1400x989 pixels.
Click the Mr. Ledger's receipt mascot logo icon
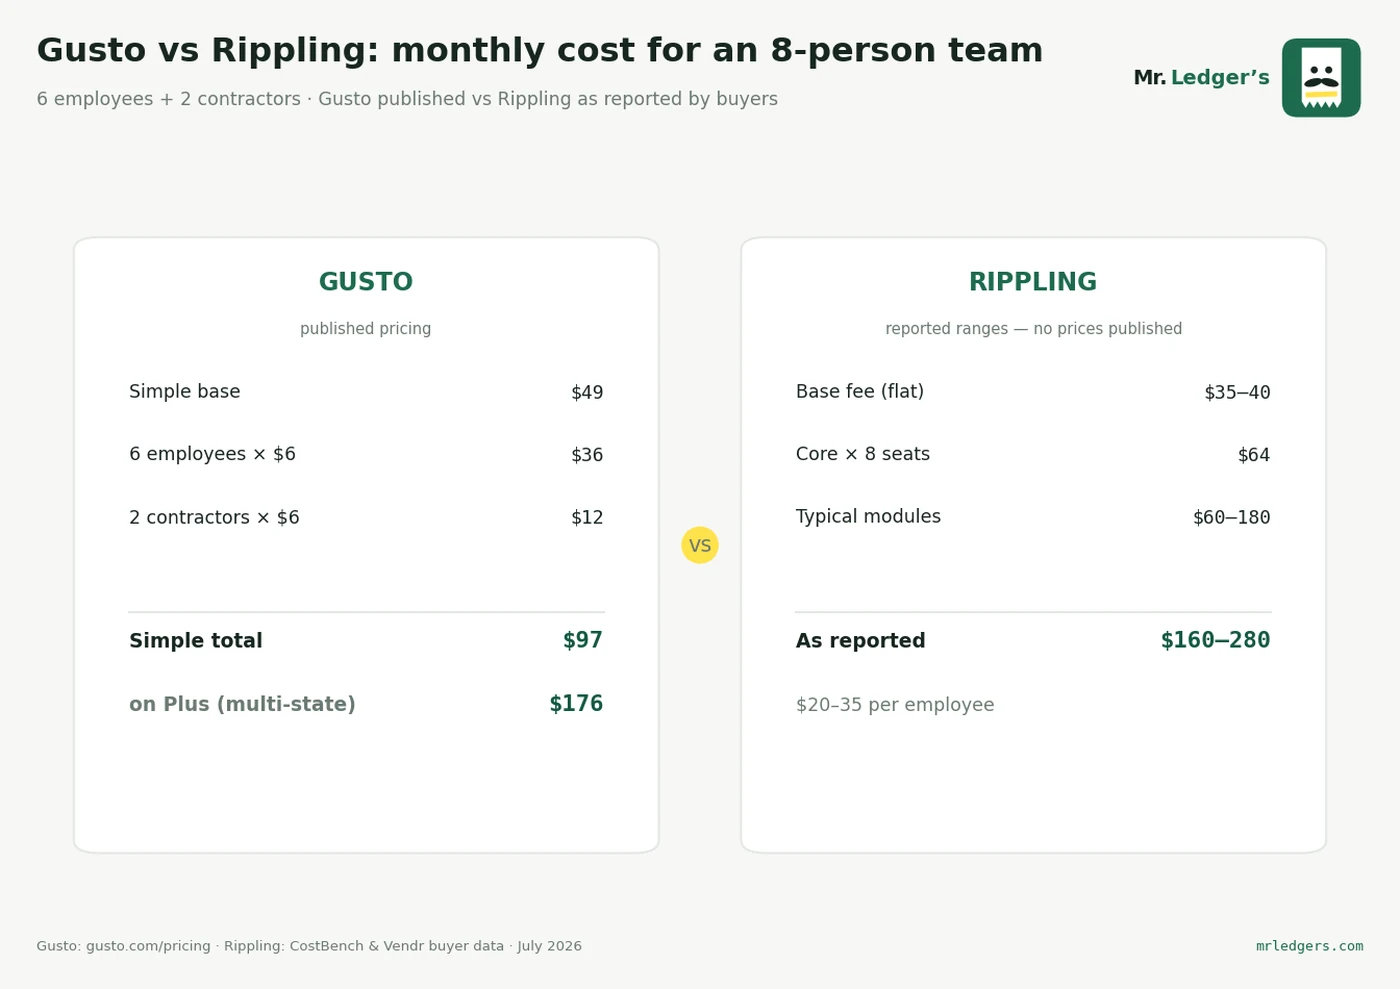[1321, 78]
